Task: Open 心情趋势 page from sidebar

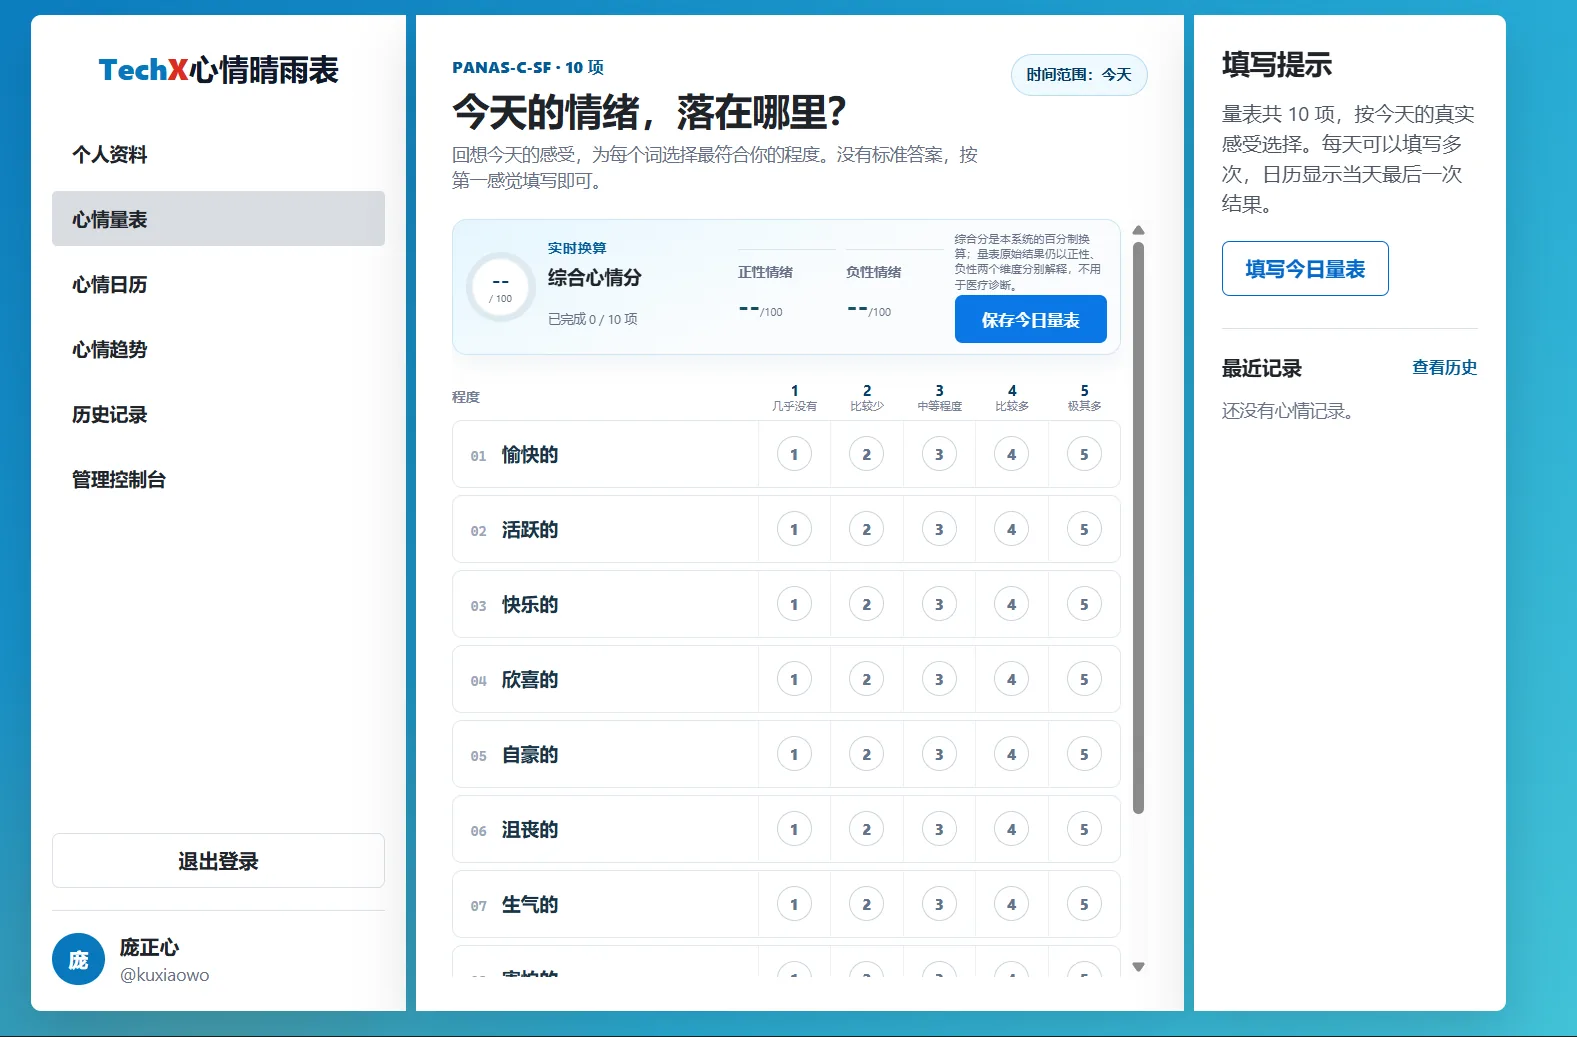Action: click(x=218, y=349)
